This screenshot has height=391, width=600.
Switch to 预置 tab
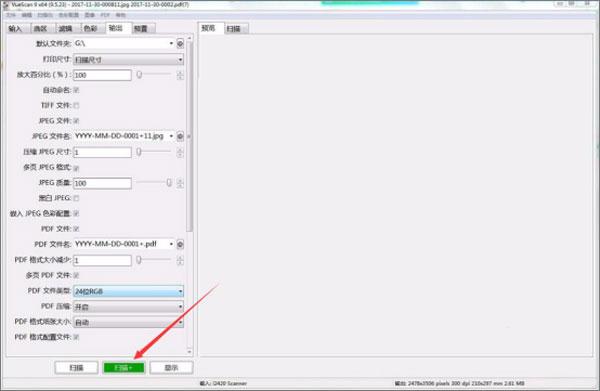pos(142,29)
